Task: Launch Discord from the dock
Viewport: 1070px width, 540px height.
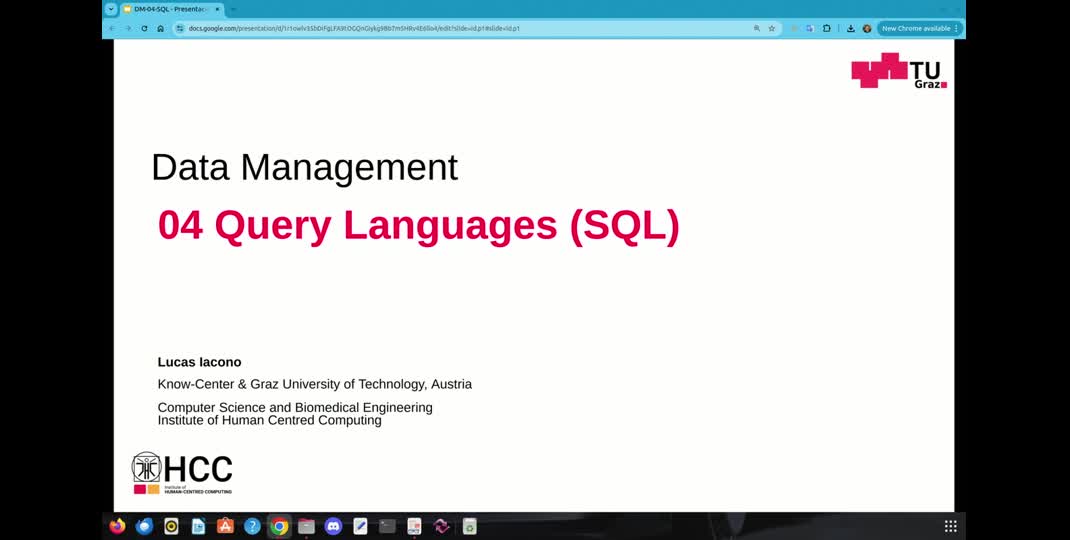Action: pos(333,526)
